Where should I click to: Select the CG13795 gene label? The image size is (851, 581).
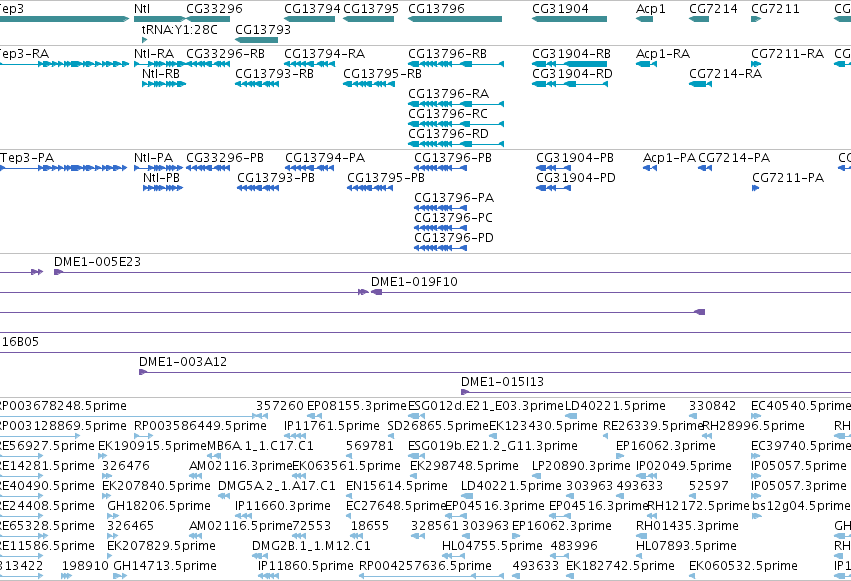tap(371, 9)
